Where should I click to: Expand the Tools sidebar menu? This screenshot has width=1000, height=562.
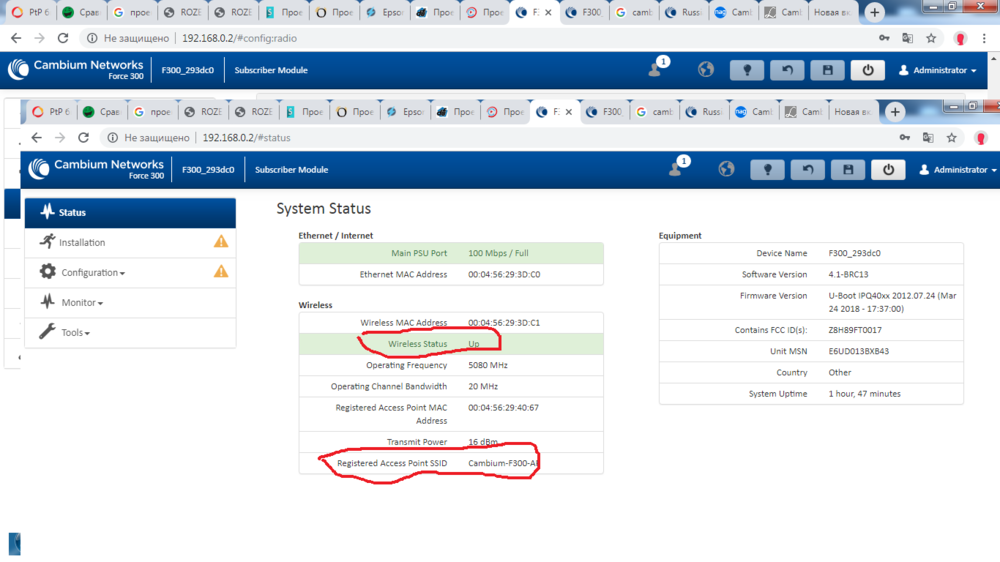click(75, 333)
